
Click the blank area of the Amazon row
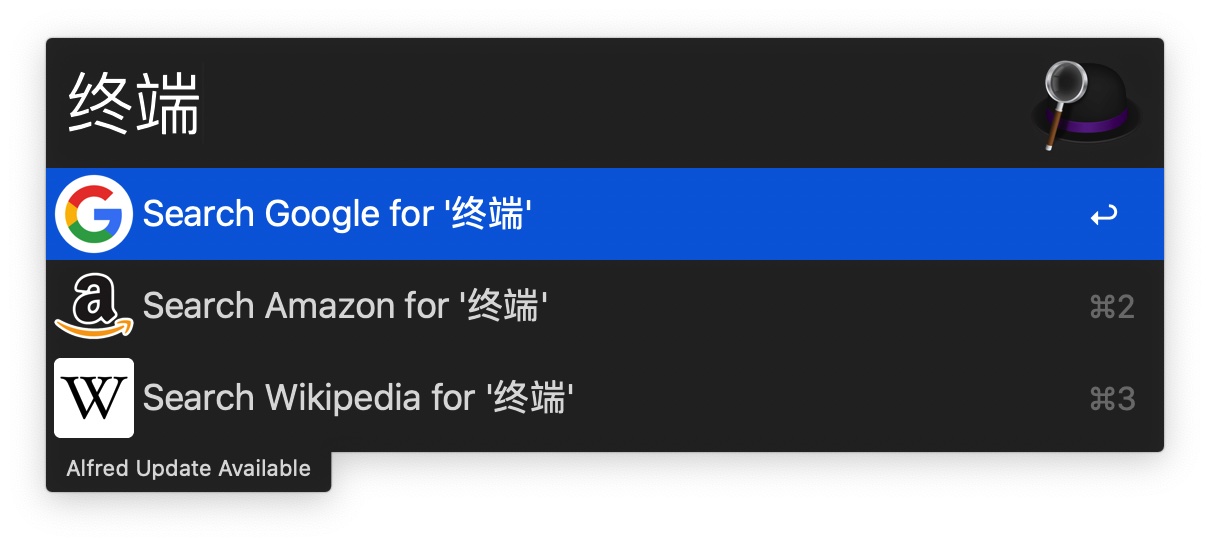(810, 306)
